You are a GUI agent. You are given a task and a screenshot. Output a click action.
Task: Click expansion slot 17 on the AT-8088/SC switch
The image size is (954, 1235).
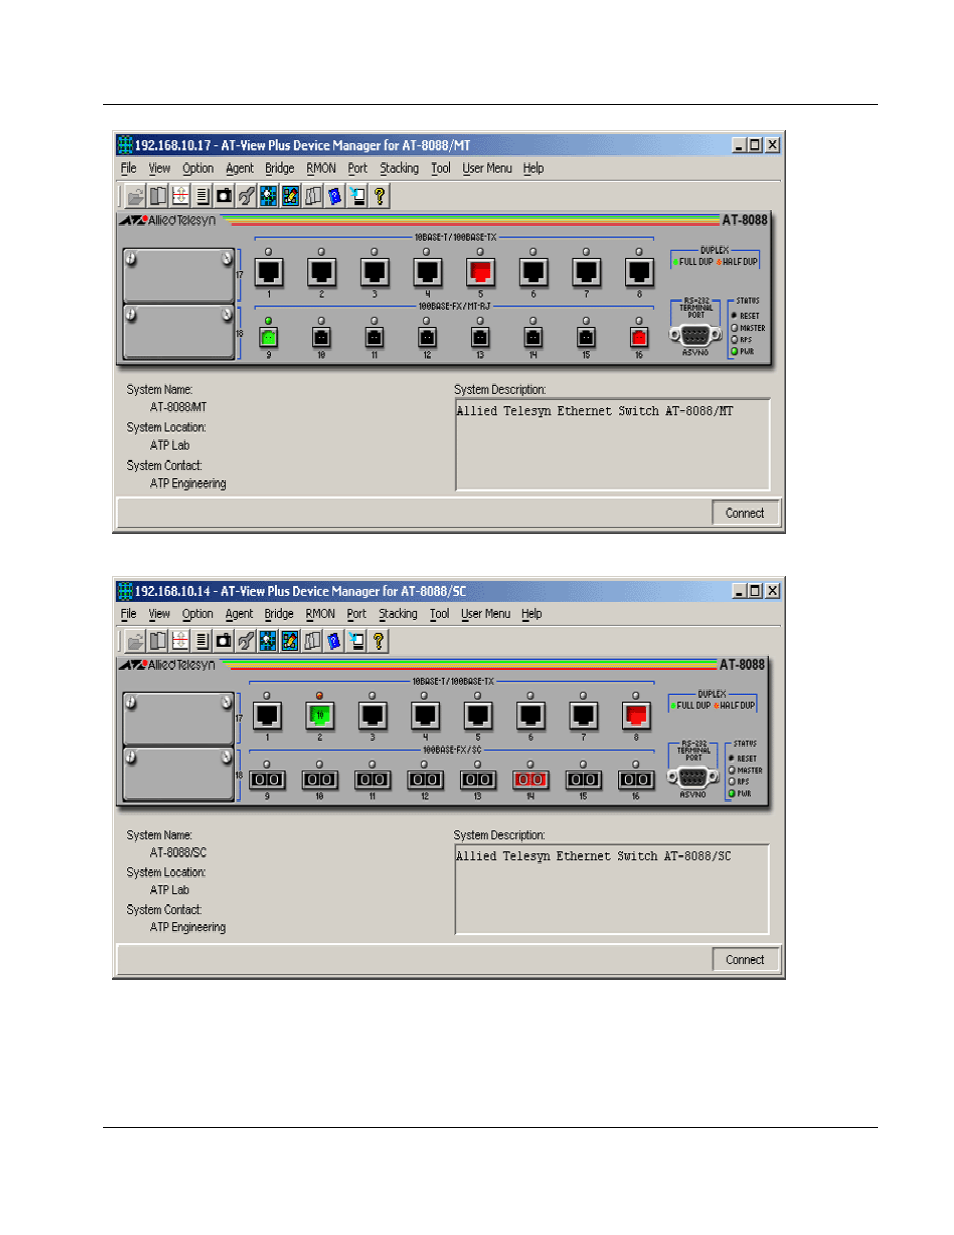tap(179, 719)
